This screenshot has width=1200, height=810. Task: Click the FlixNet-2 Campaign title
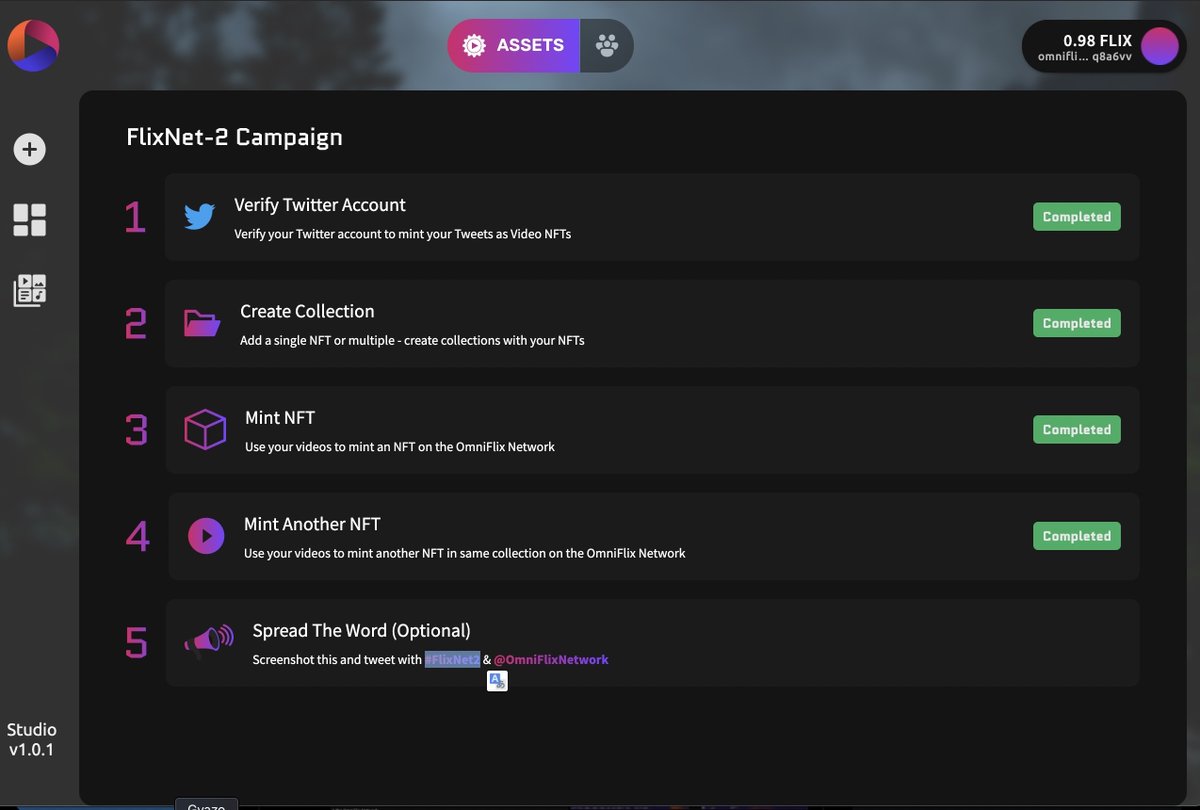click(x=234, y=137)
